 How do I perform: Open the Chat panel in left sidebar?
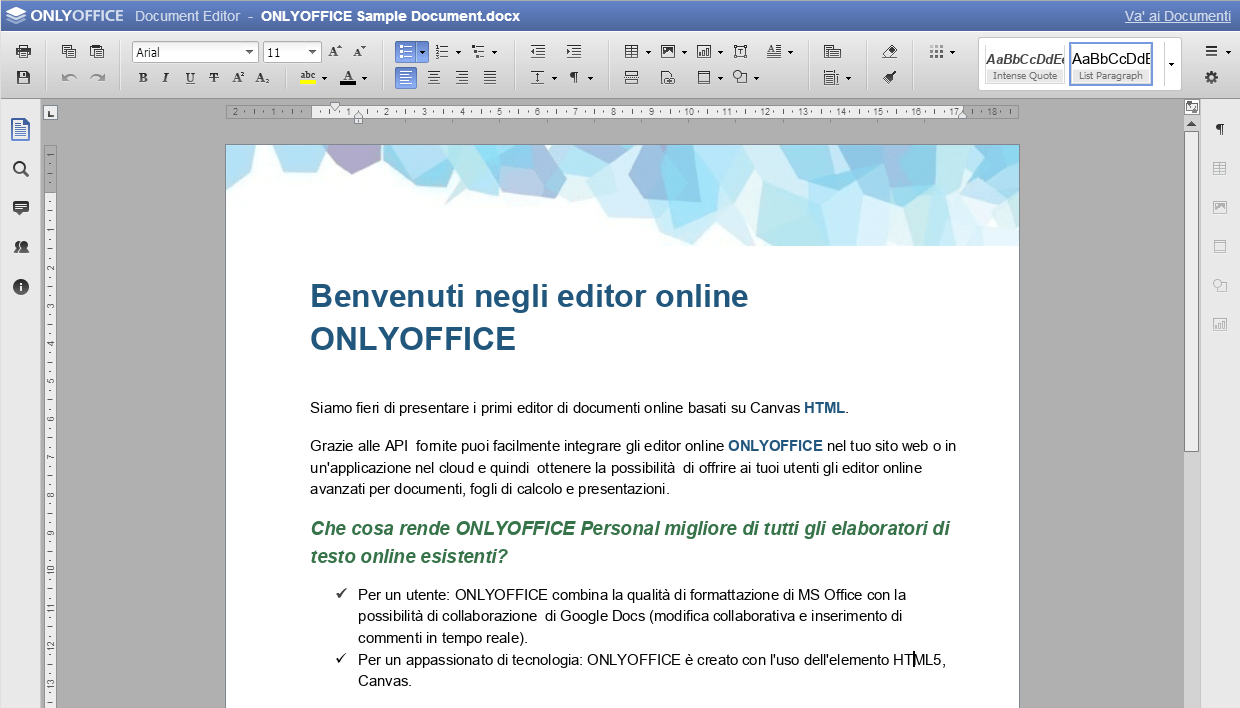pyautogui.click(x=21, y=247)
